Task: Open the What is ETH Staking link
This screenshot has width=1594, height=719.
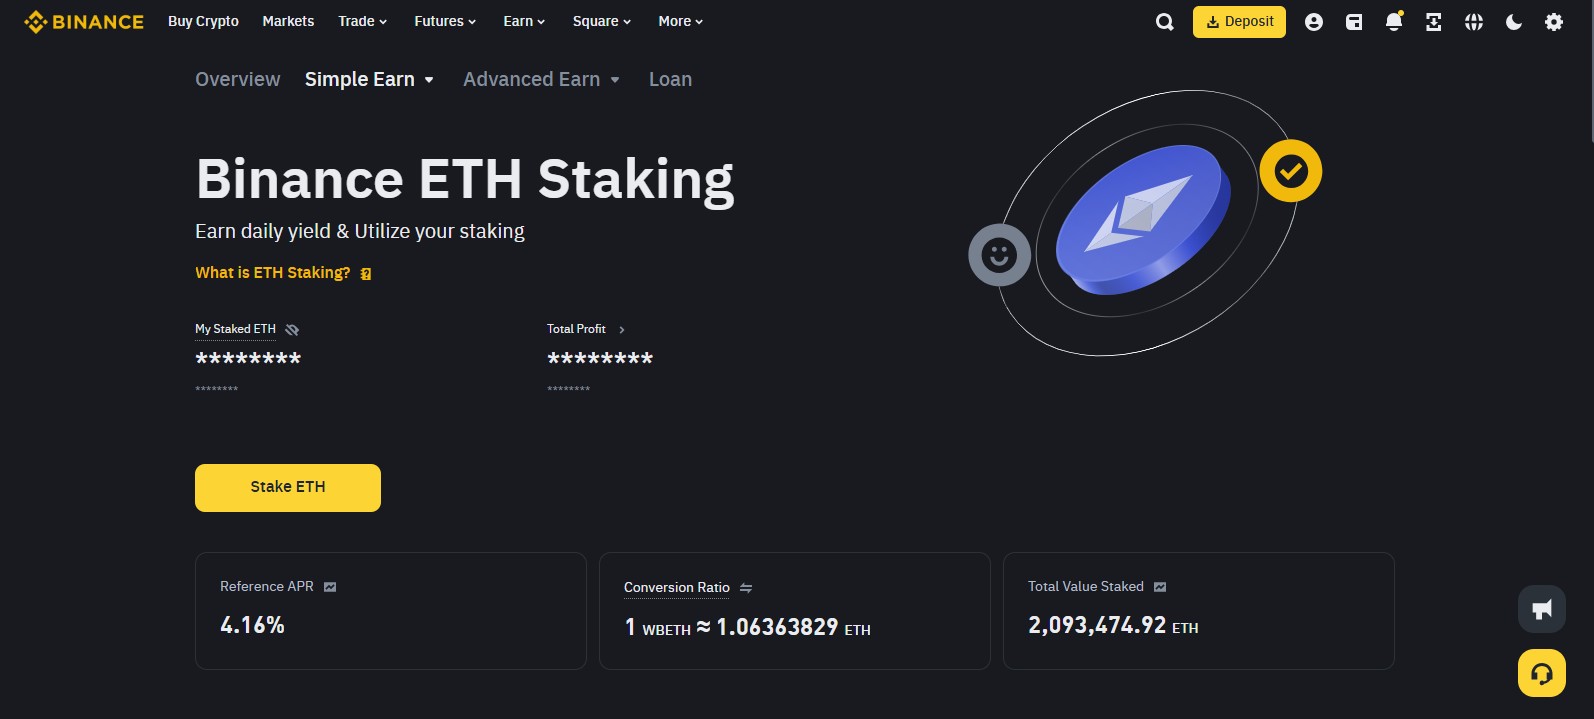Action: (273, 273)
